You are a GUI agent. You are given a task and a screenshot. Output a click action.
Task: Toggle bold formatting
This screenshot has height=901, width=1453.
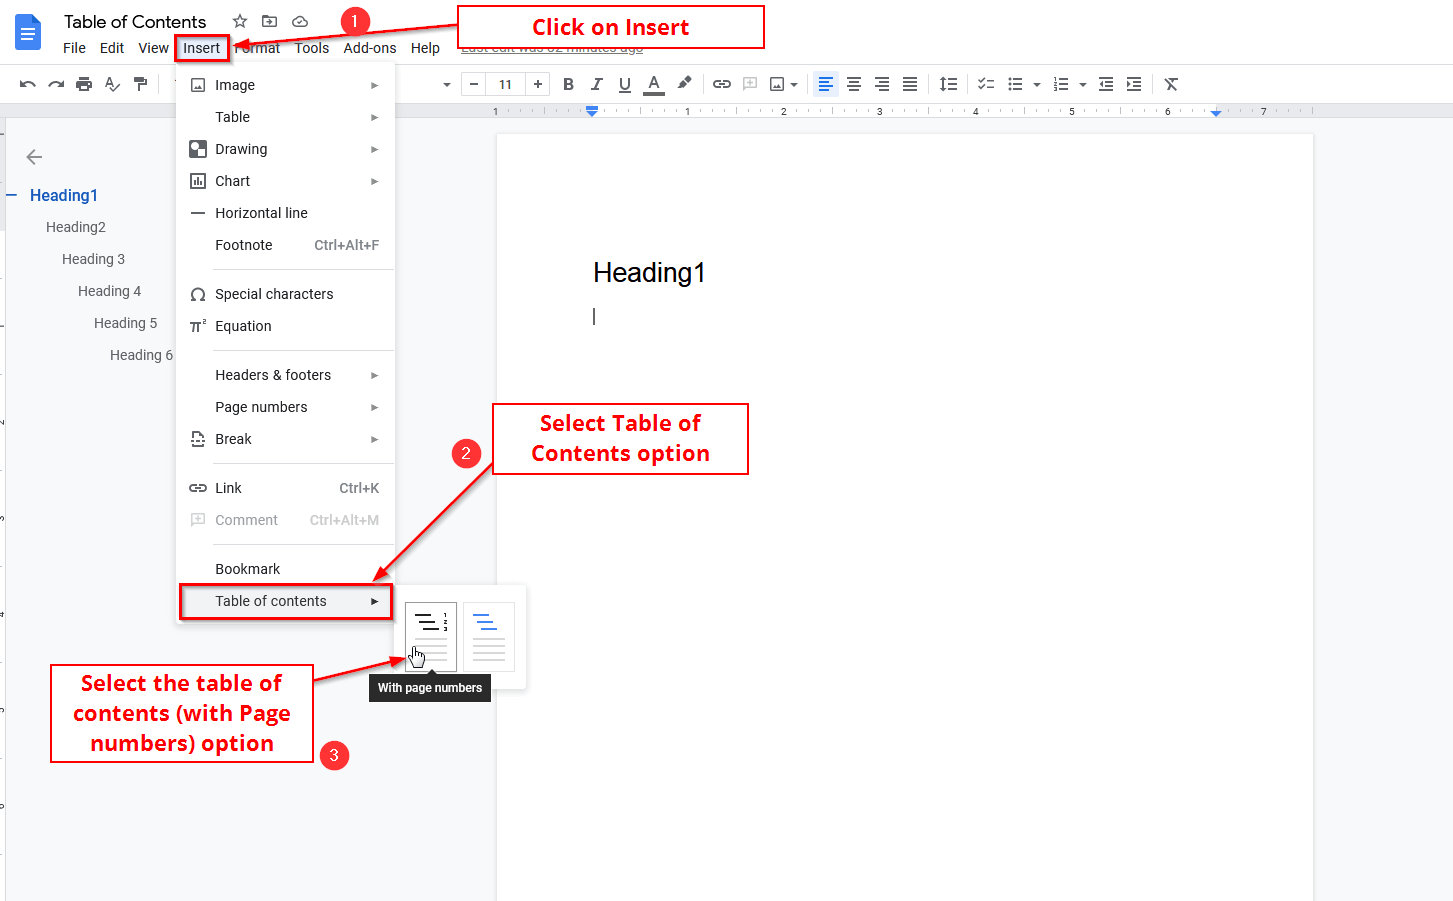point(568,84)
